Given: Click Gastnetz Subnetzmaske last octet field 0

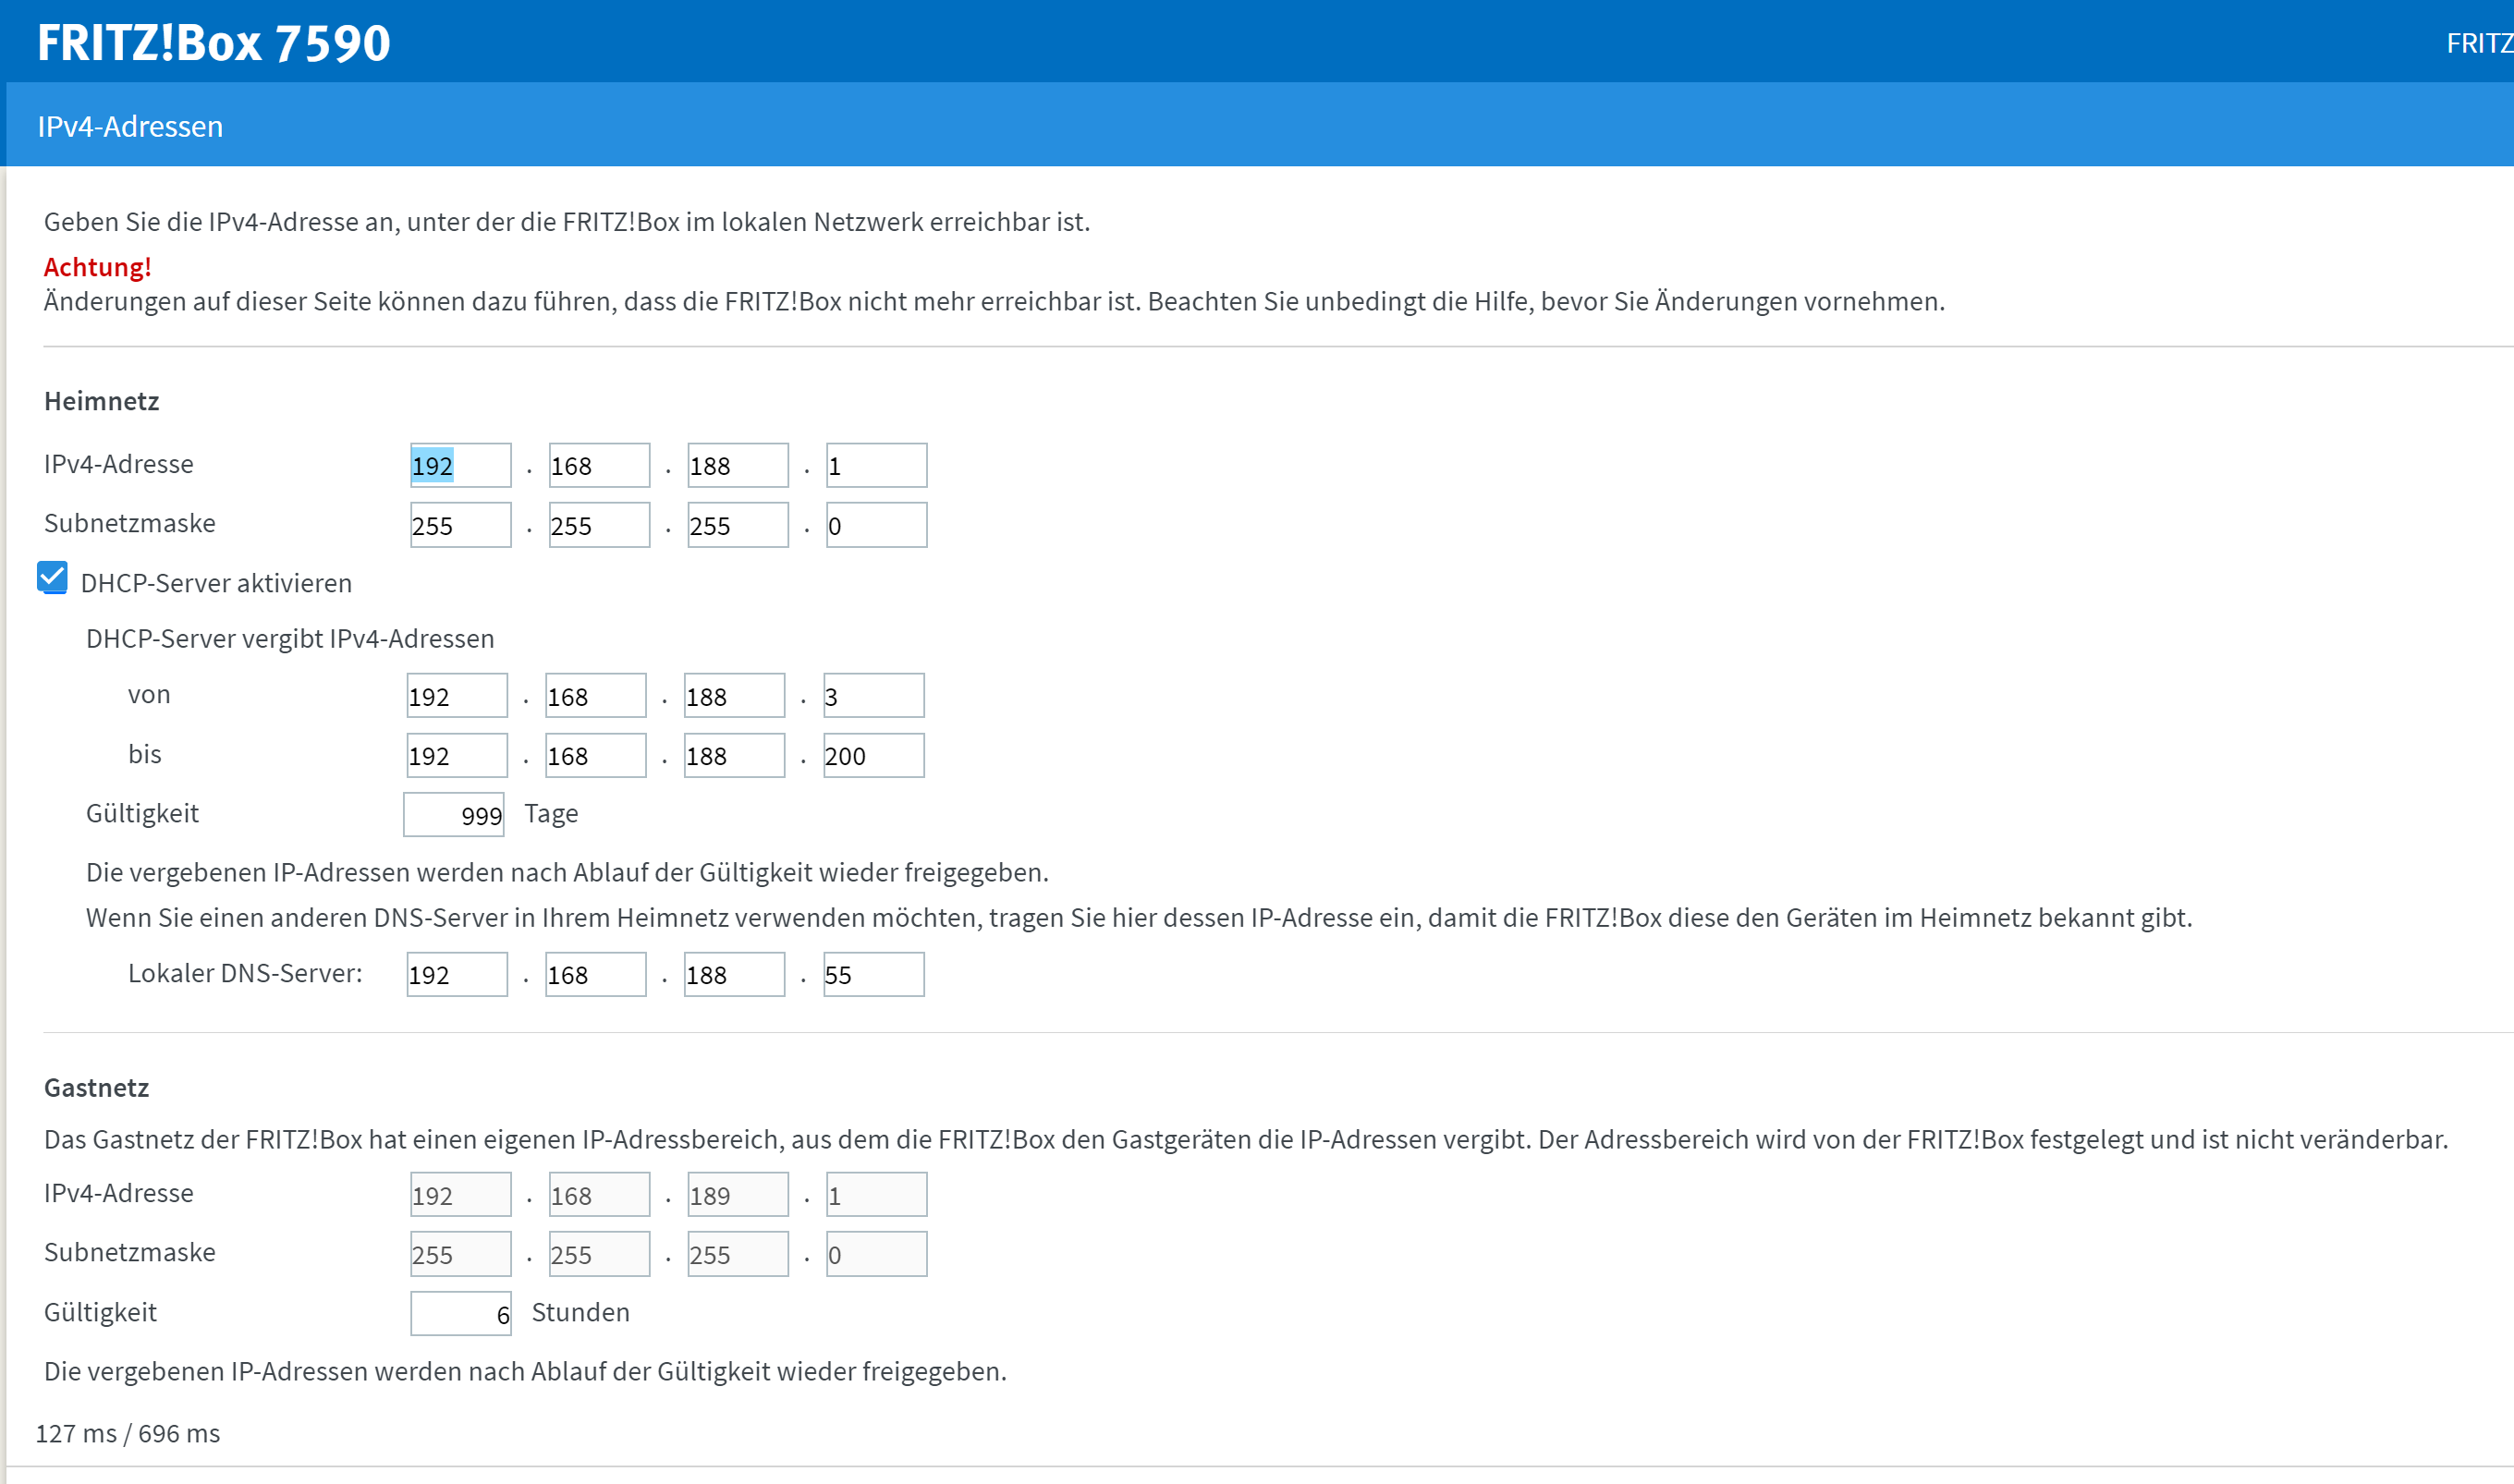Looking at the screenshot, I should coord(876,1255).
